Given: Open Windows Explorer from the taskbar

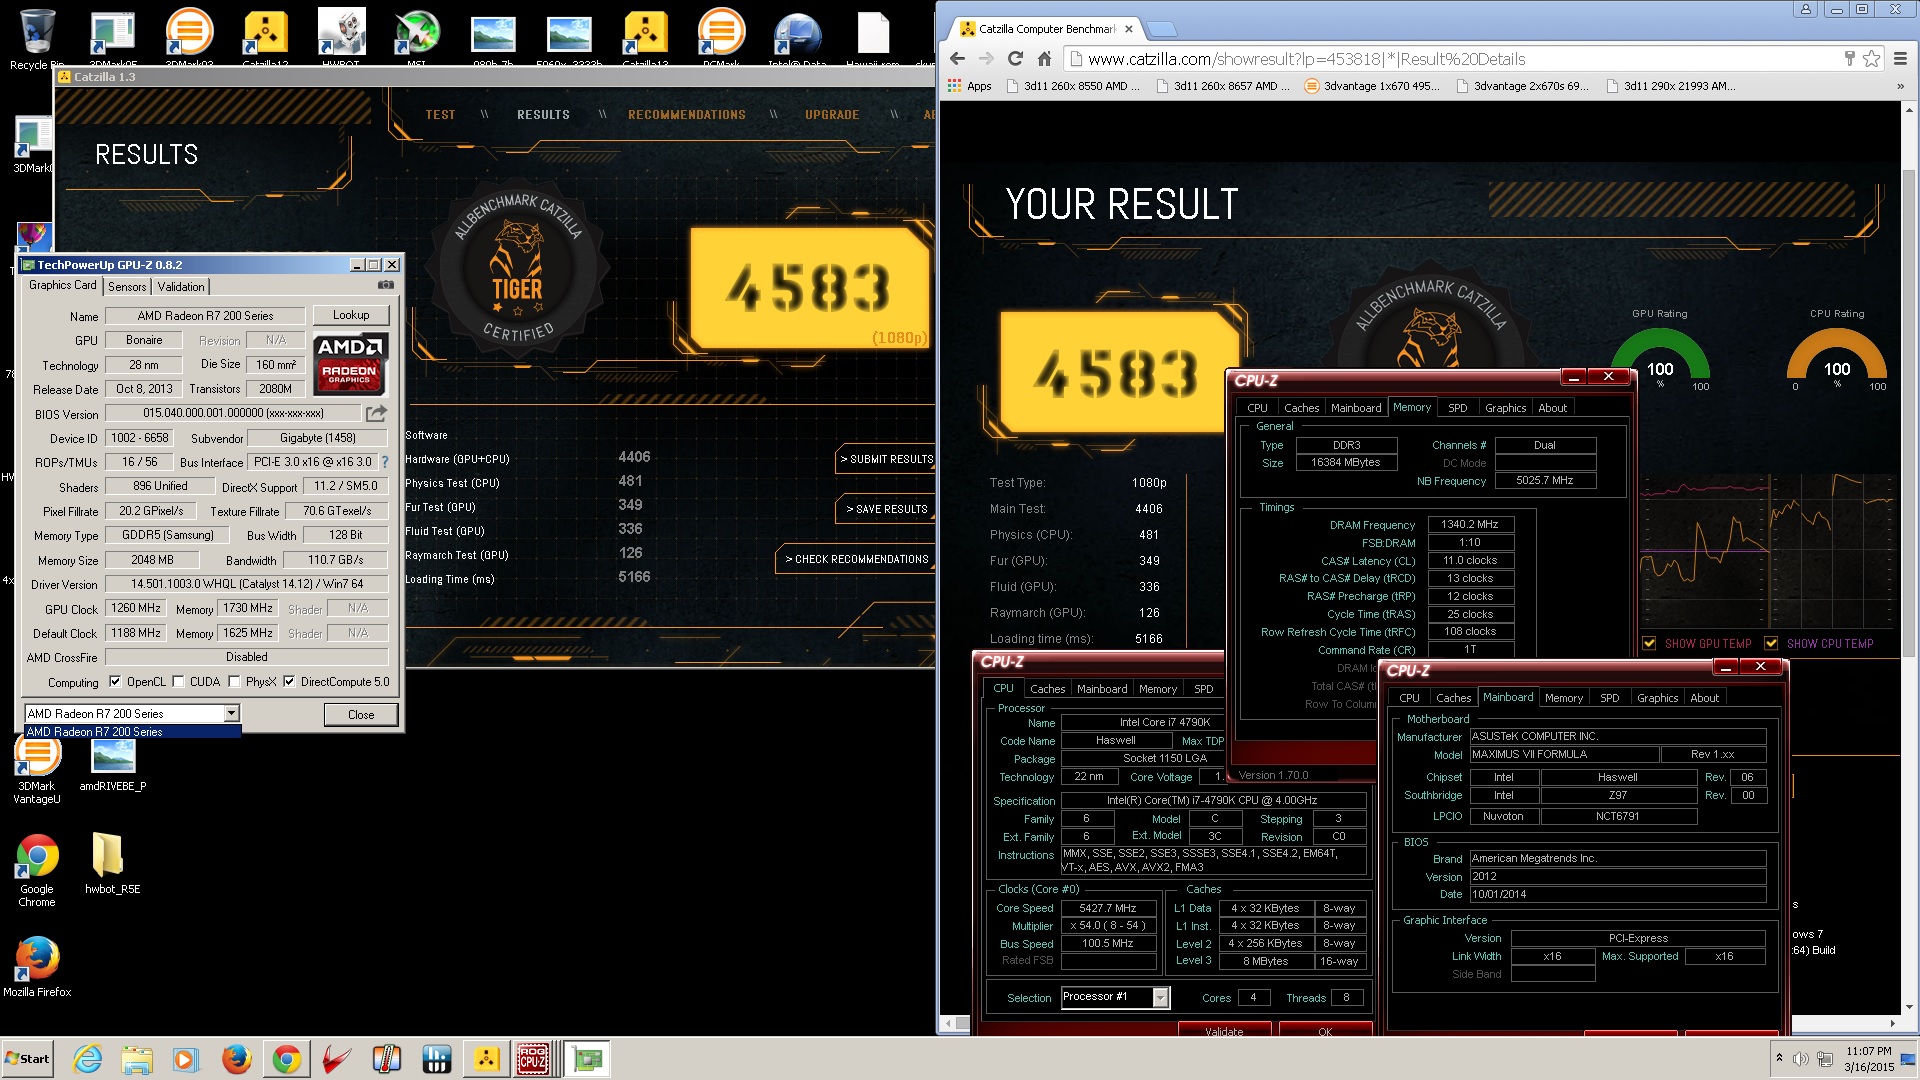Looking at the screenshot, I should point(137,1059).
